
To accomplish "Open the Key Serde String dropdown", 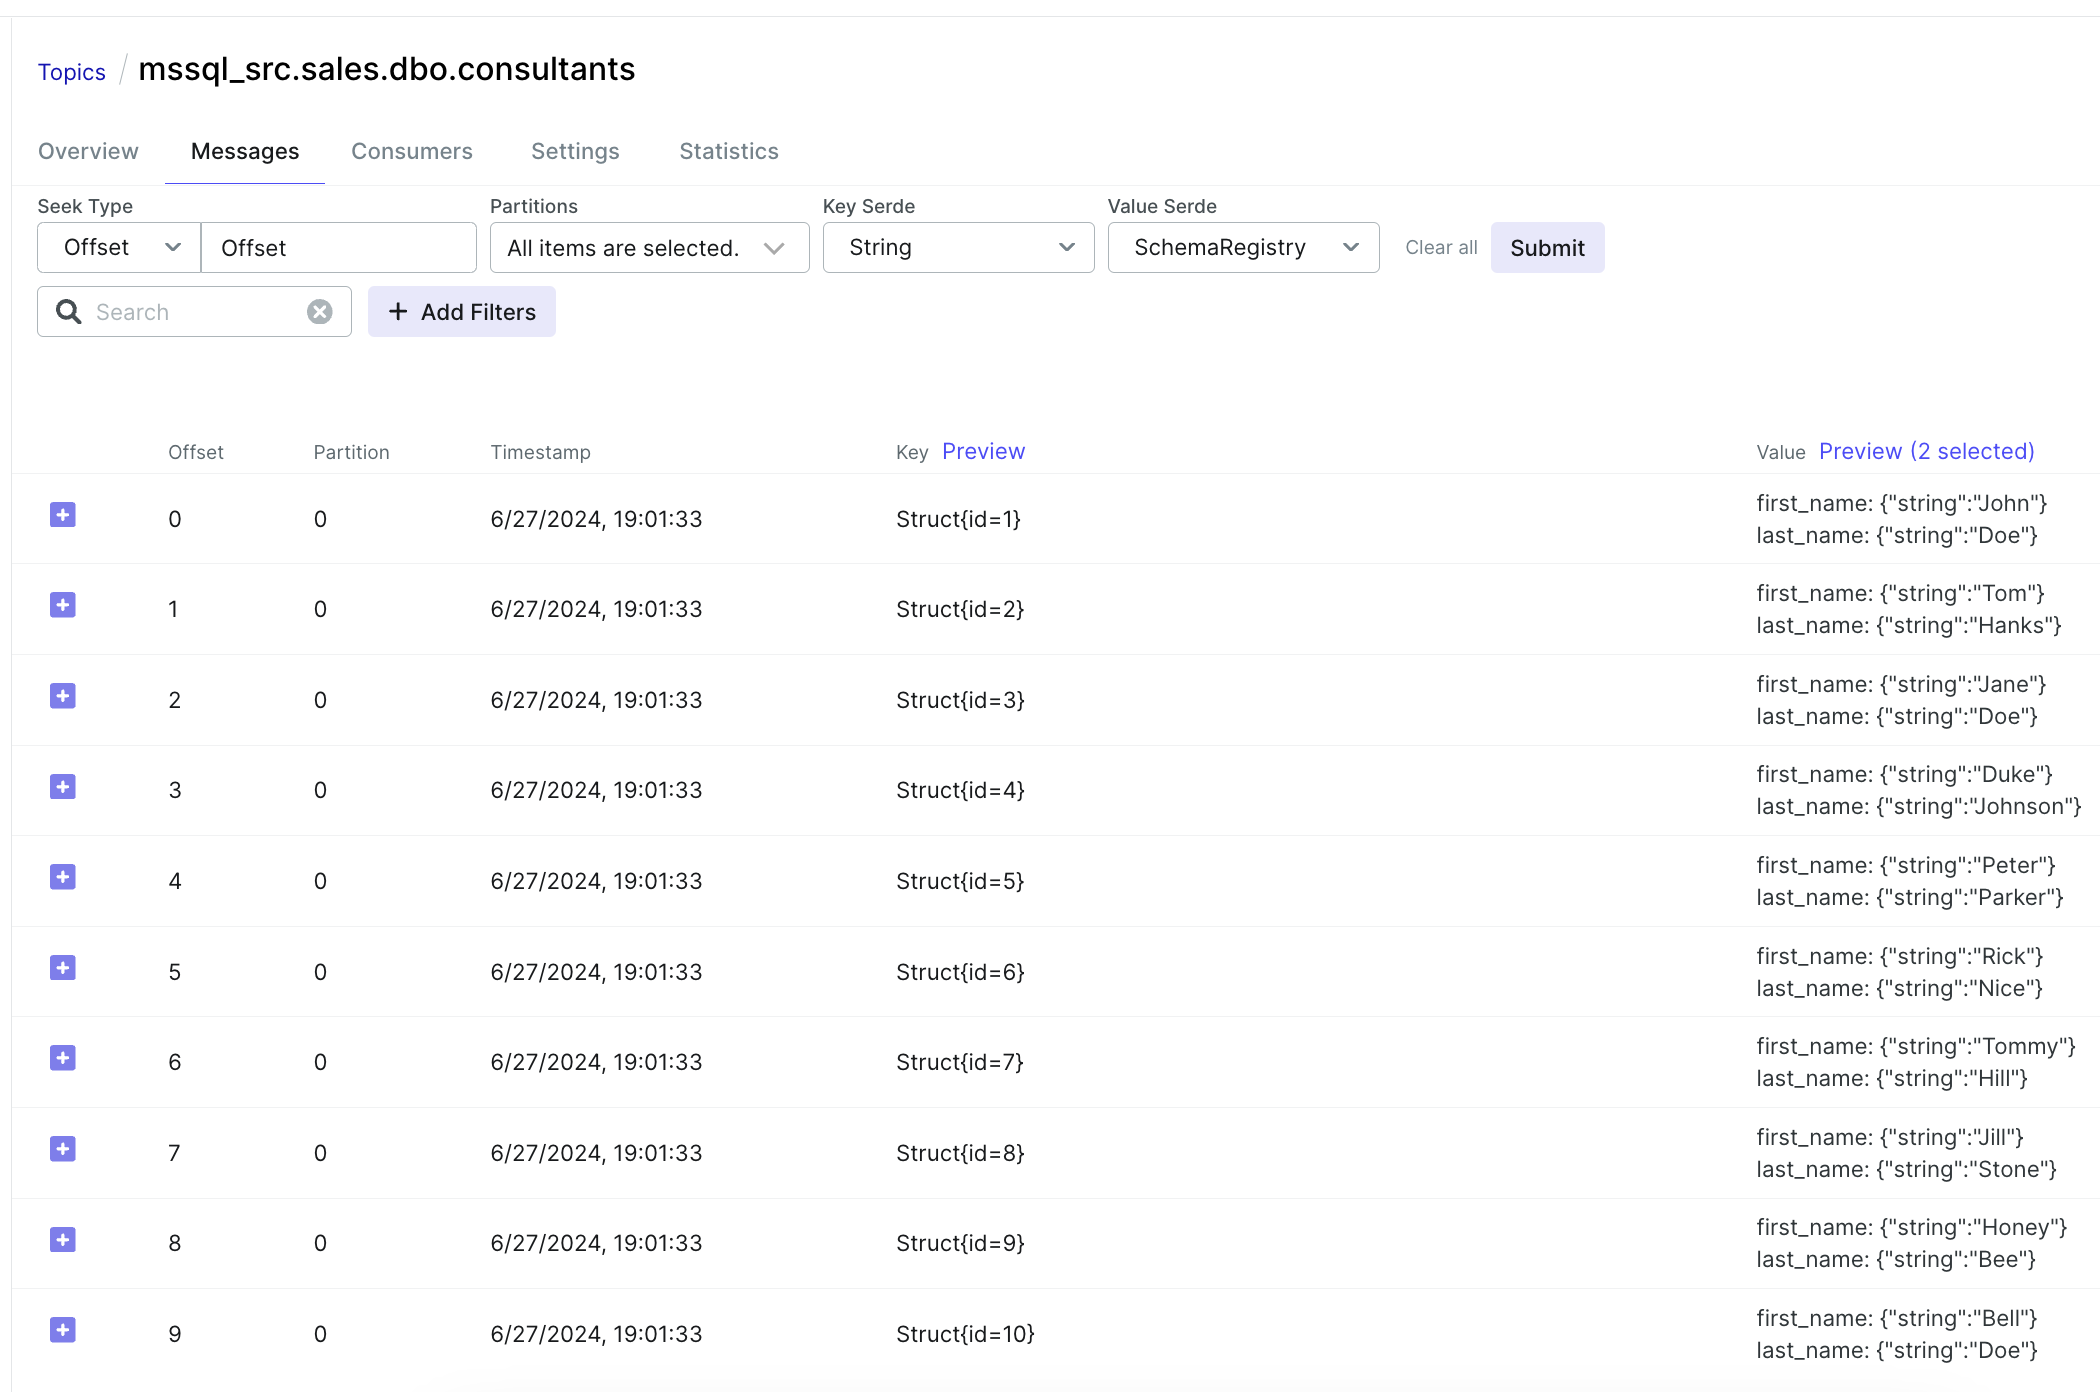I will (x=958, y=248).
